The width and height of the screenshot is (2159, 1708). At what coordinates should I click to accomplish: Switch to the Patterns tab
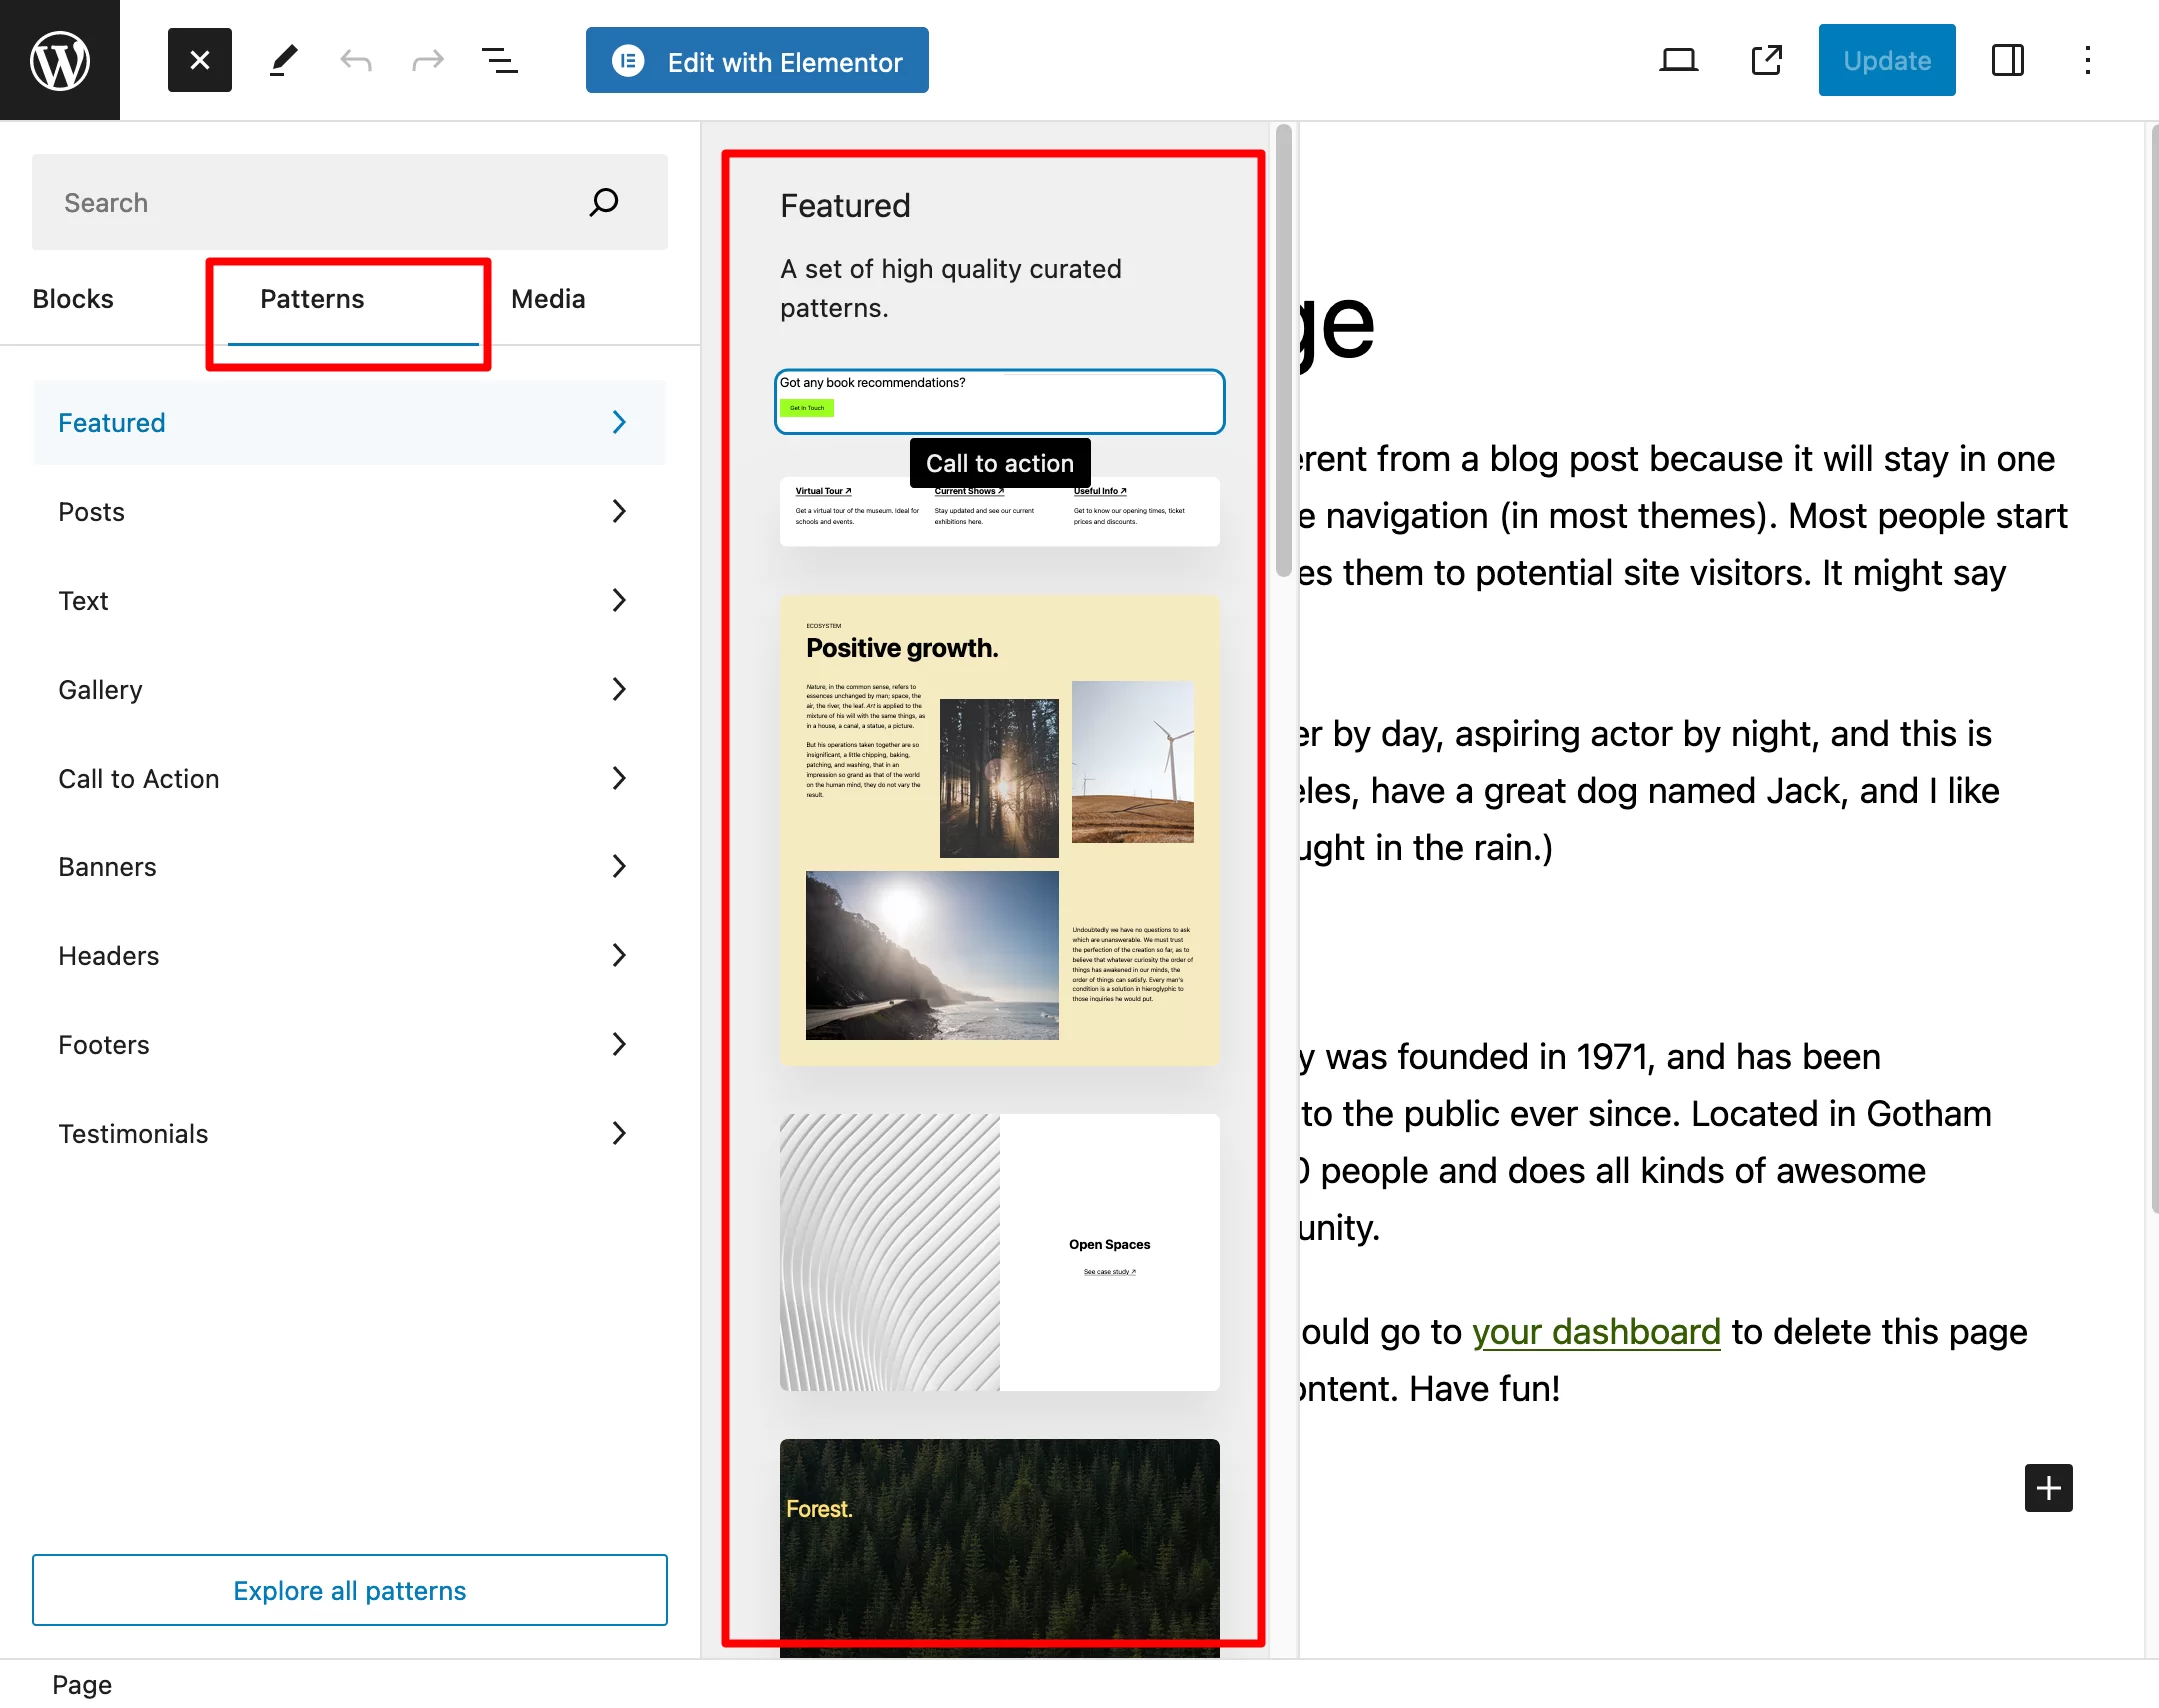click(x=314, y=298)
